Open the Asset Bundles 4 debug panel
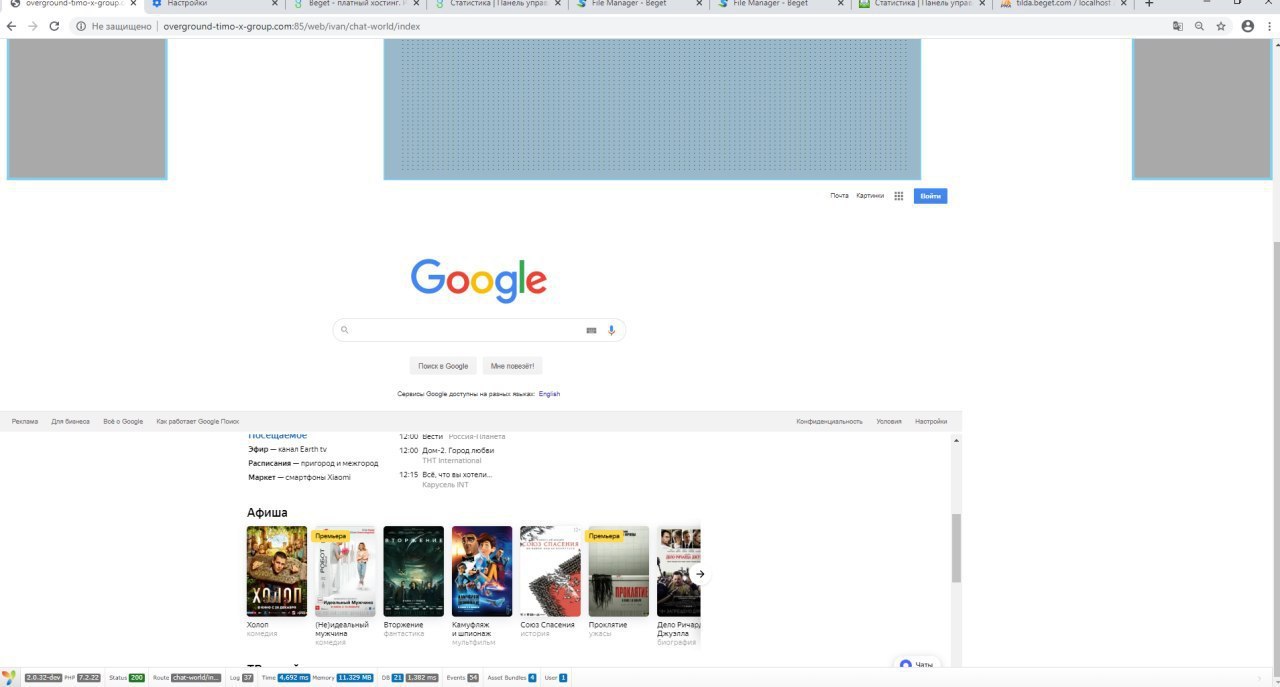This screenshot has width=1280, height=687. (x=512, y=678)
